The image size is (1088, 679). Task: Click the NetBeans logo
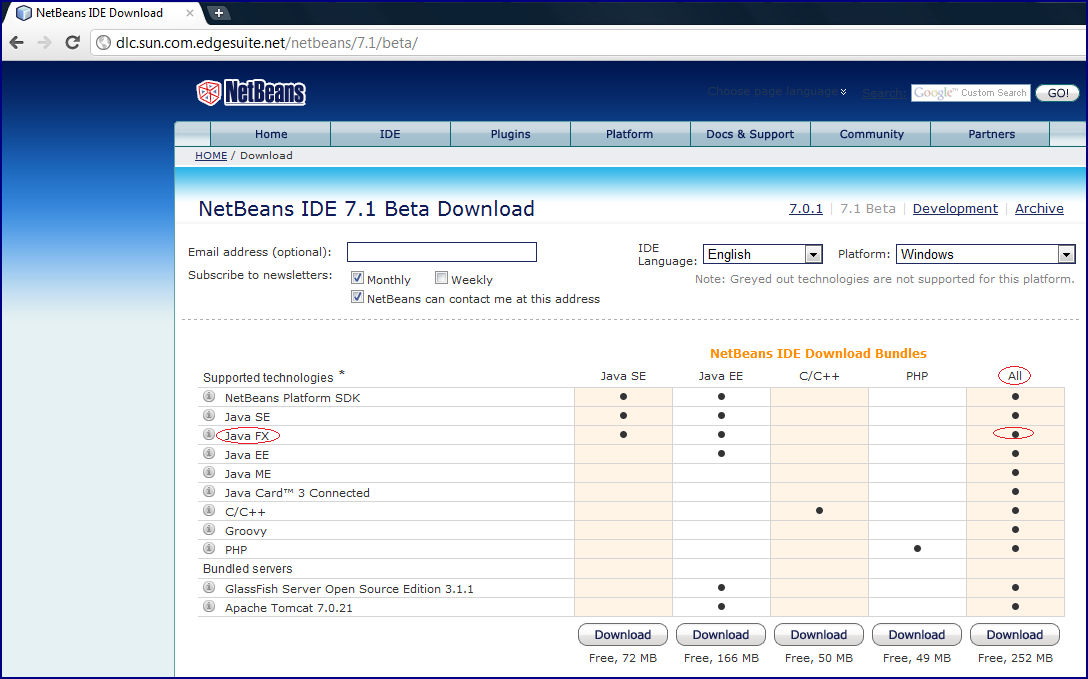(251, 92)
